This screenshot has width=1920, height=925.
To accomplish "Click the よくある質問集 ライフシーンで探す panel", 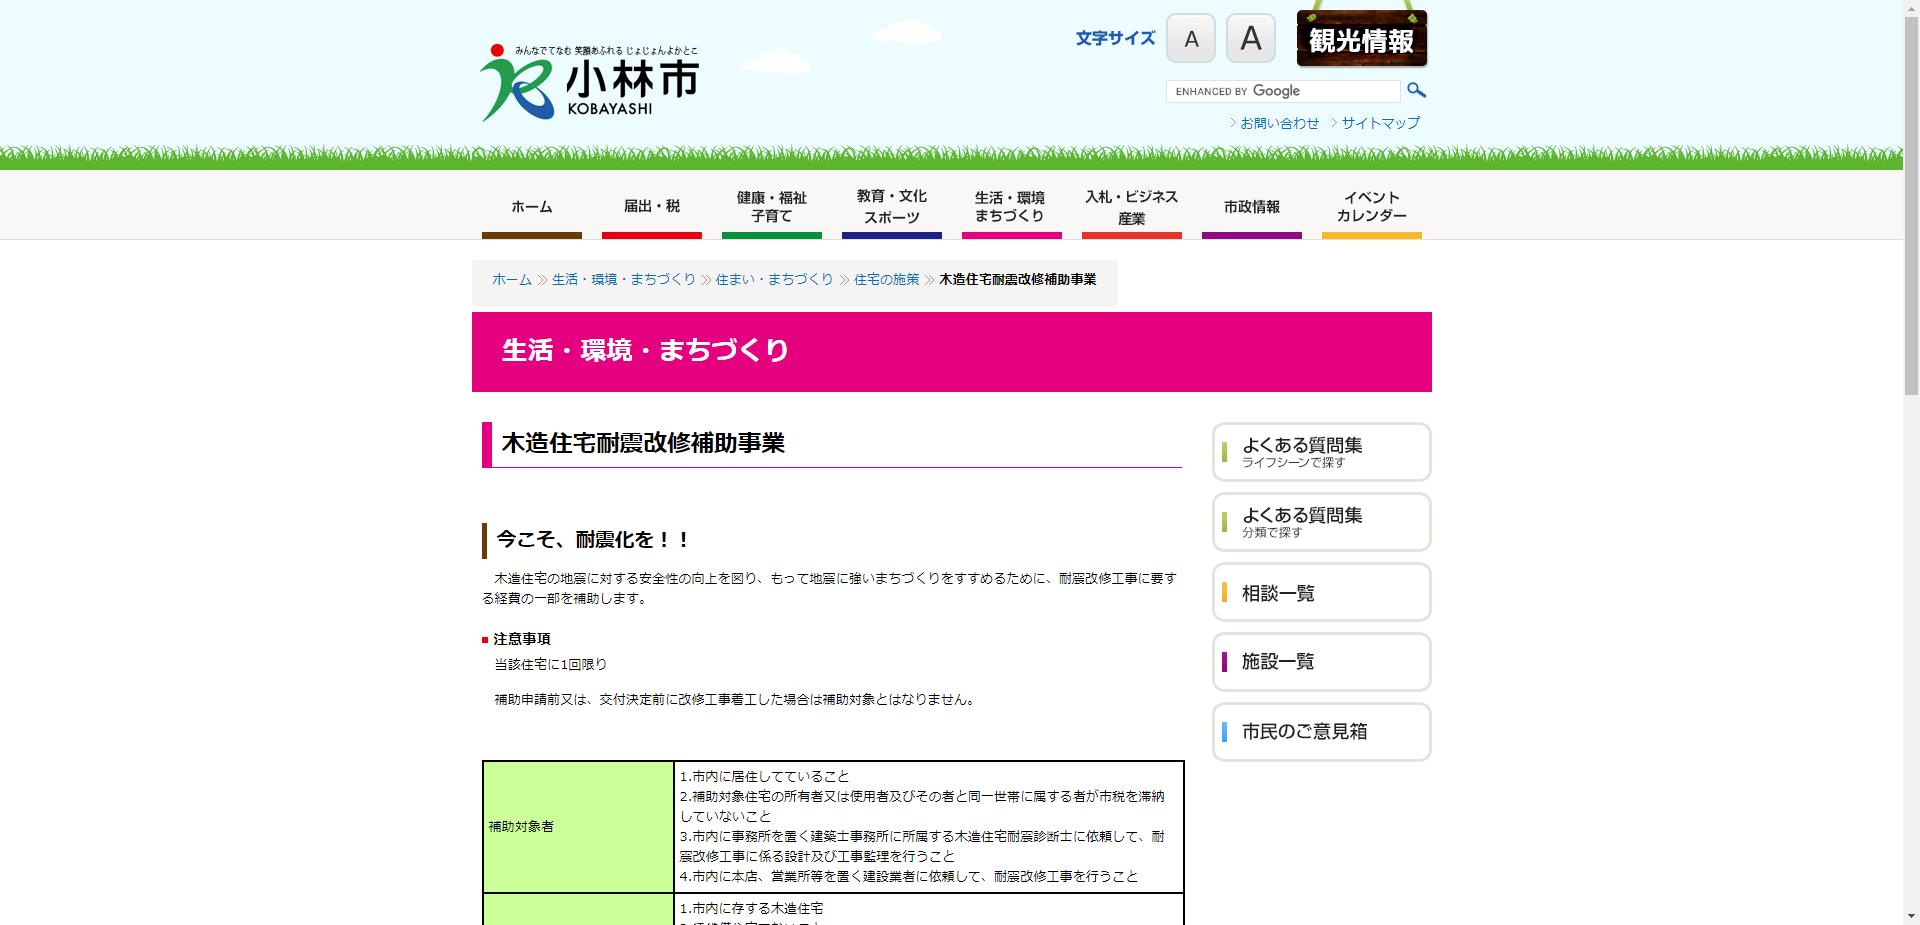I will pyautogui.click(x=1321, y=452).
